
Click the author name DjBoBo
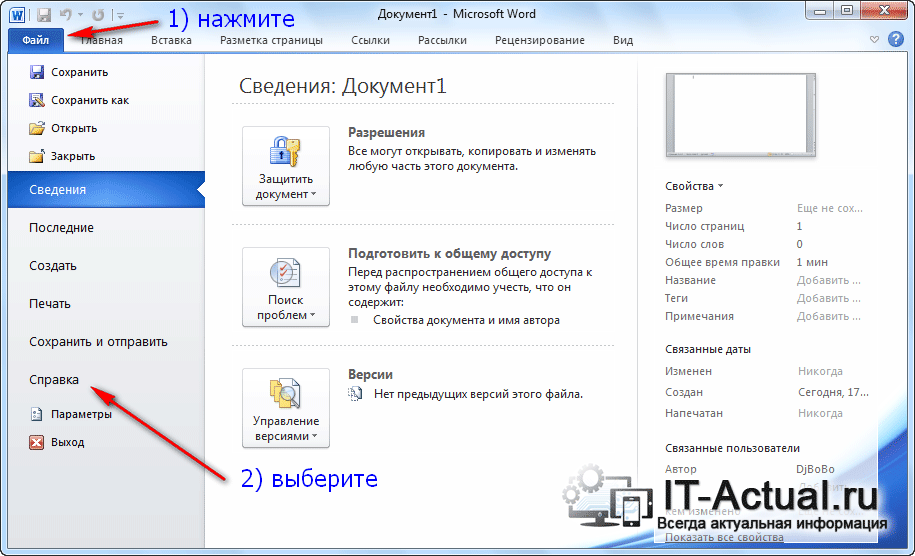tap(815, 469)
